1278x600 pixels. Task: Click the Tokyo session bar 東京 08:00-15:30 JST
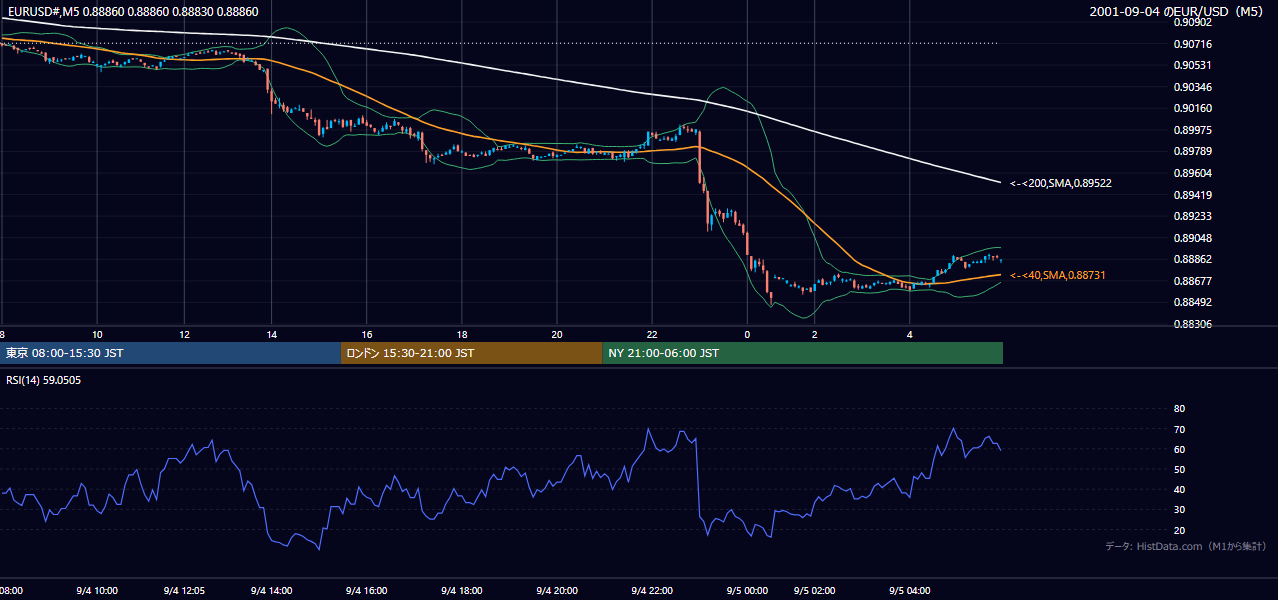(x=170, y=353)
